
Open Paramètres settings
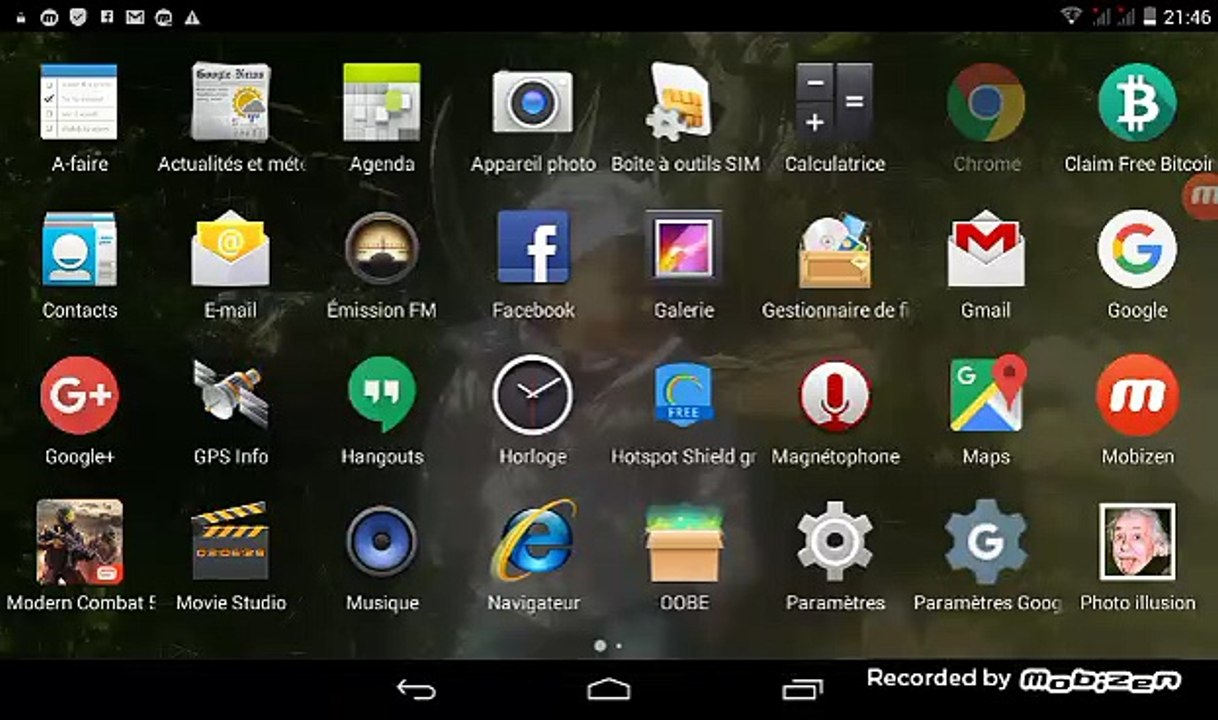(x=835, y=542)
